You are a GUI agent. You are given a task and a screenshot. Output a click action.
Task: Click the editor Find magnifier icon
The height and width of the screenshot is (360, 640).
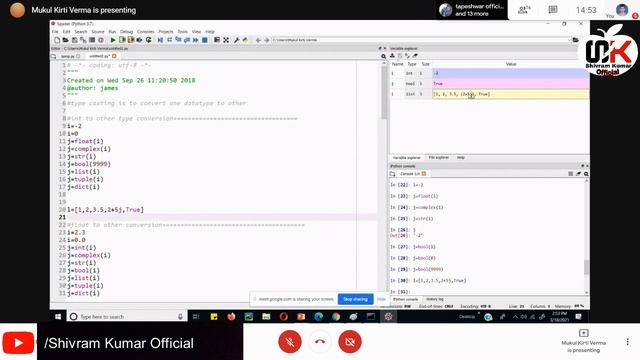(x=383, y=56)
